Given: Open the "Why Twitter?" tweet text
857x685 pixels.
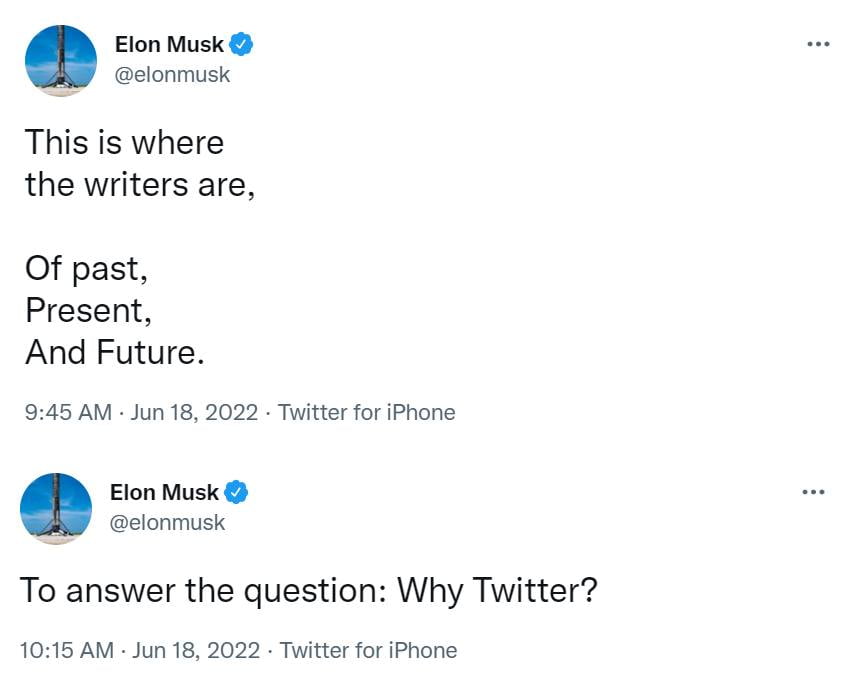Looking at the screenshot, I should coord(308,590).
